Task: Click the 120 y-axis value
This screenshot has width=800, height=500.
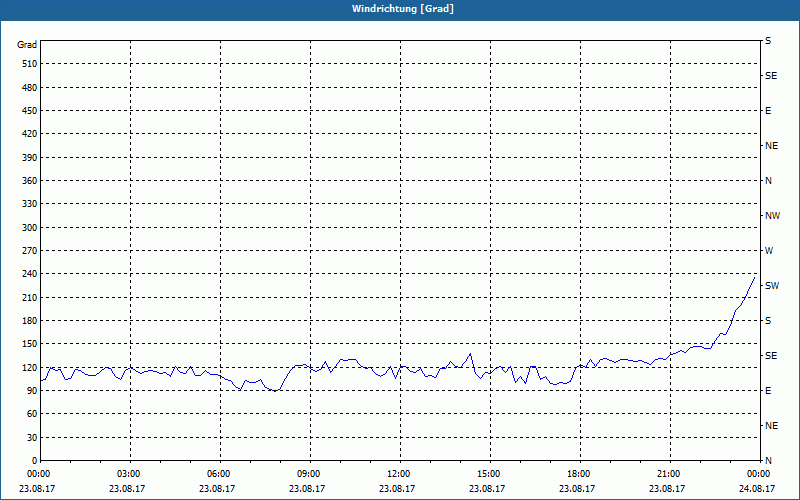Action: tap(30, 367)
